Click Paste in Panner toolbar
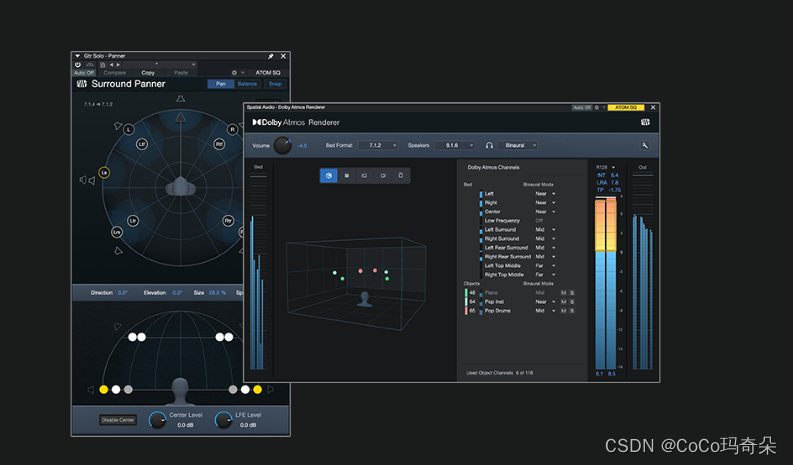Viewport: 793px width, 465px height. [x=181, y=73]
